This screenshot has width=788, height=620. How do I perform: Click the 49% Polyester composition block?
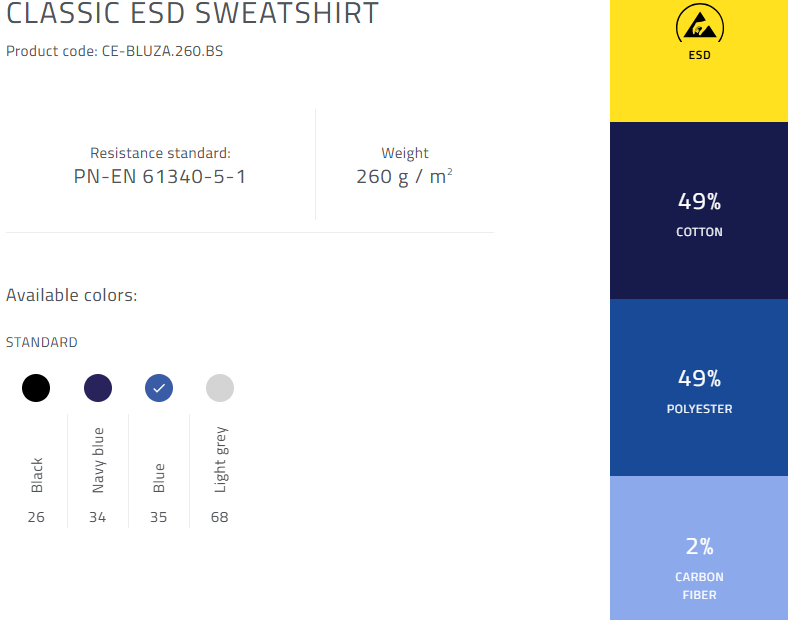pos(699,387)
